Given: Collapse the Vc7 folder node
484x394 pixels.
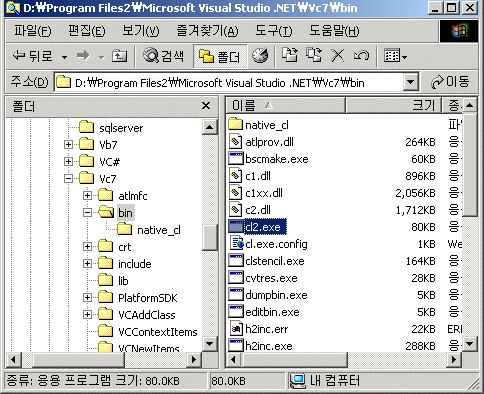Looking at the screenshot, I should (x=68, y=178).
